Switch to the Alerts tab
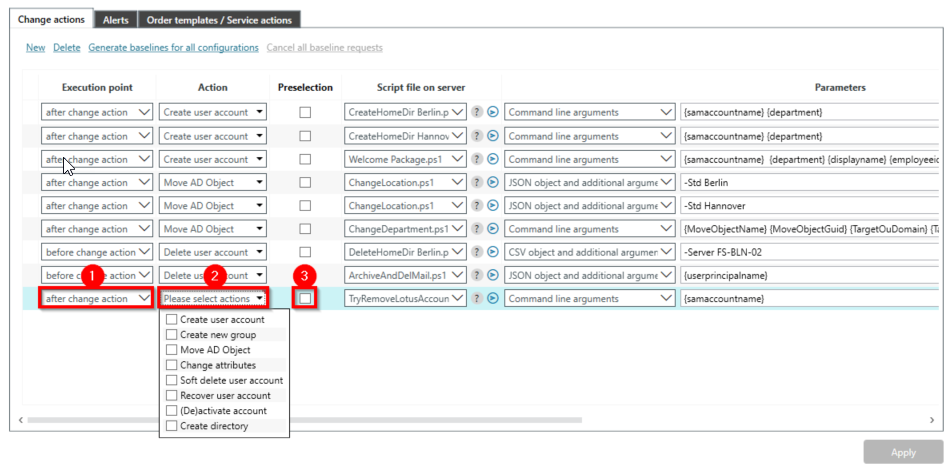This screenshot has width=952, height=470. pos(115,20)
